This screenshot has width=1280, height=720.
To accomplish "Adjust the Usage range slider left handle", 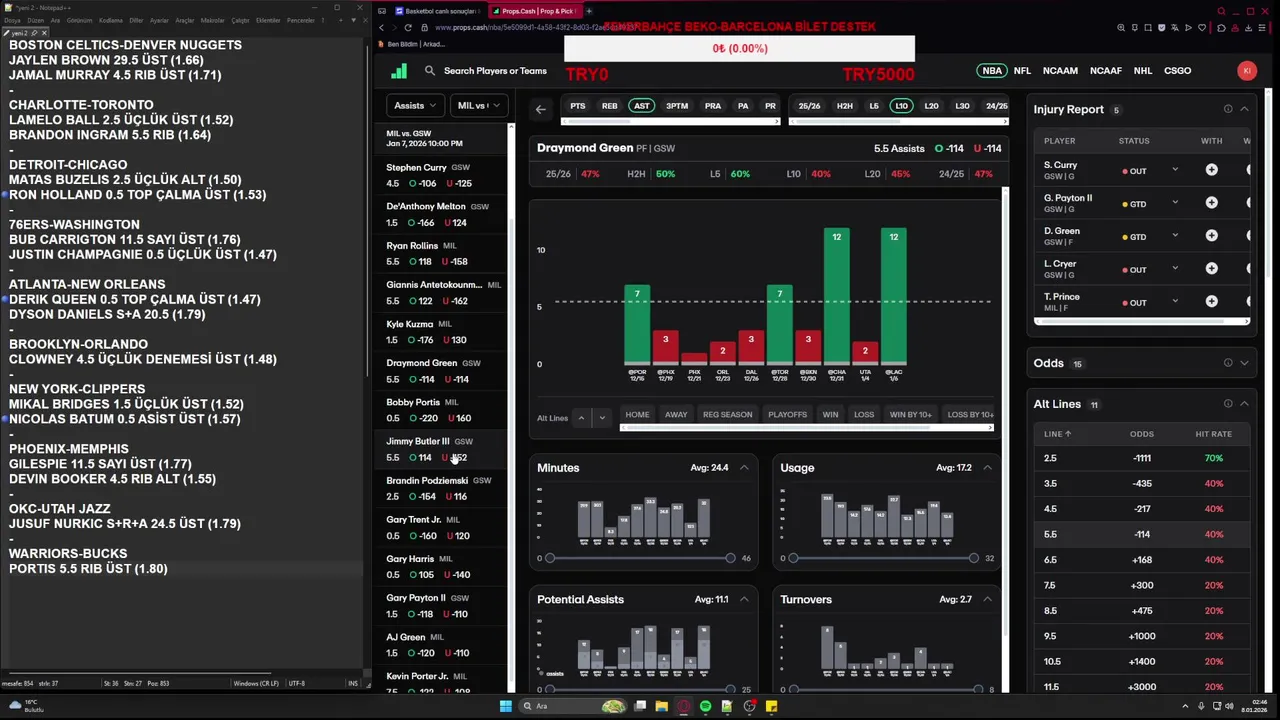I will click(x=793, y=558).
